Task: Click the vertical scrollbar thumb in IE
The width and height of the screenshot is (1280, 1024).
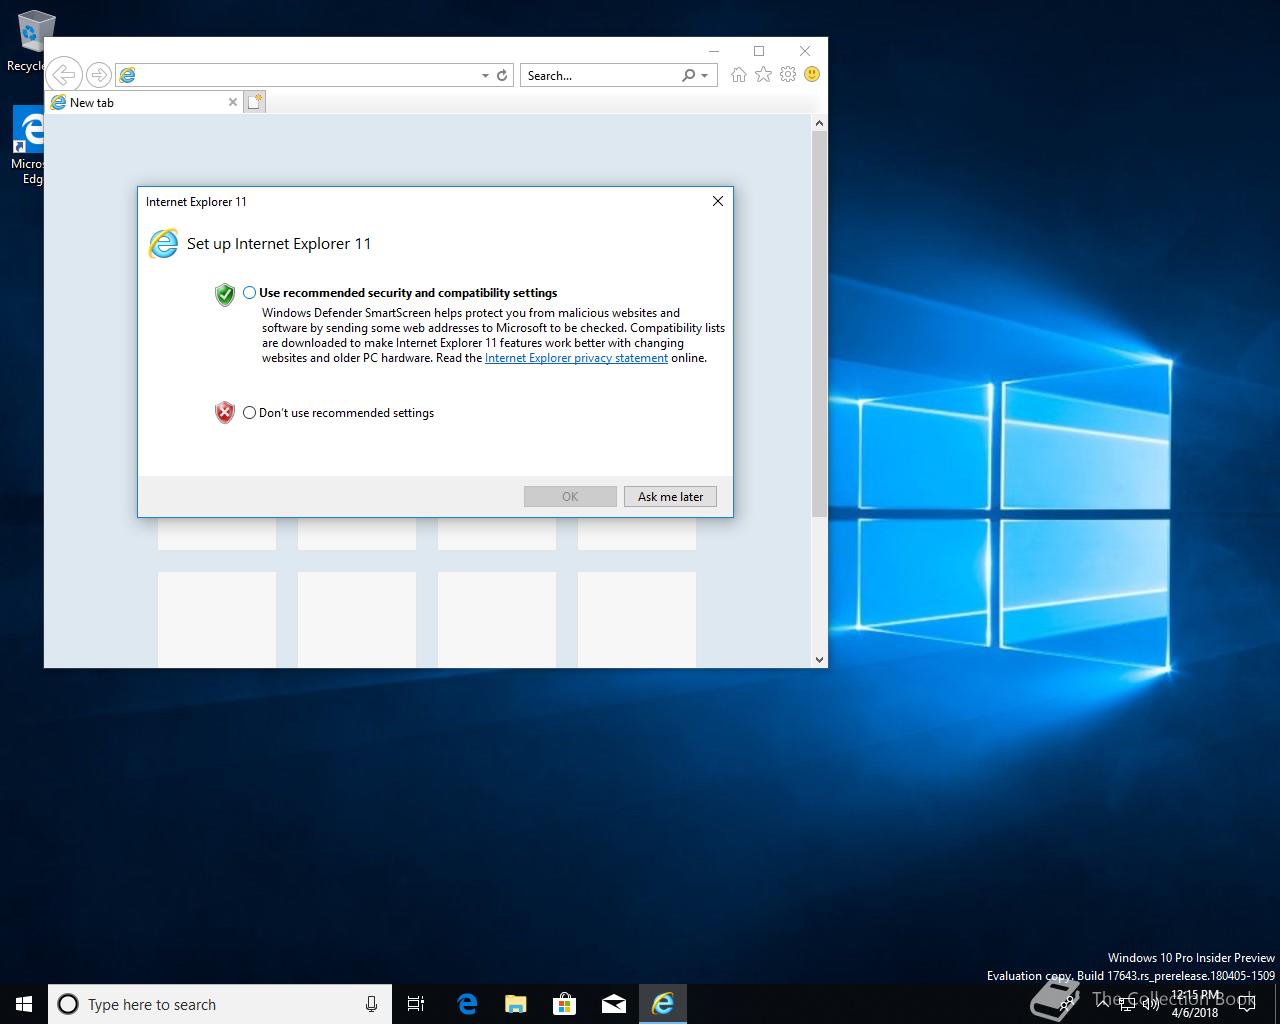Action: pyautogui.click(x=819, y=324)
